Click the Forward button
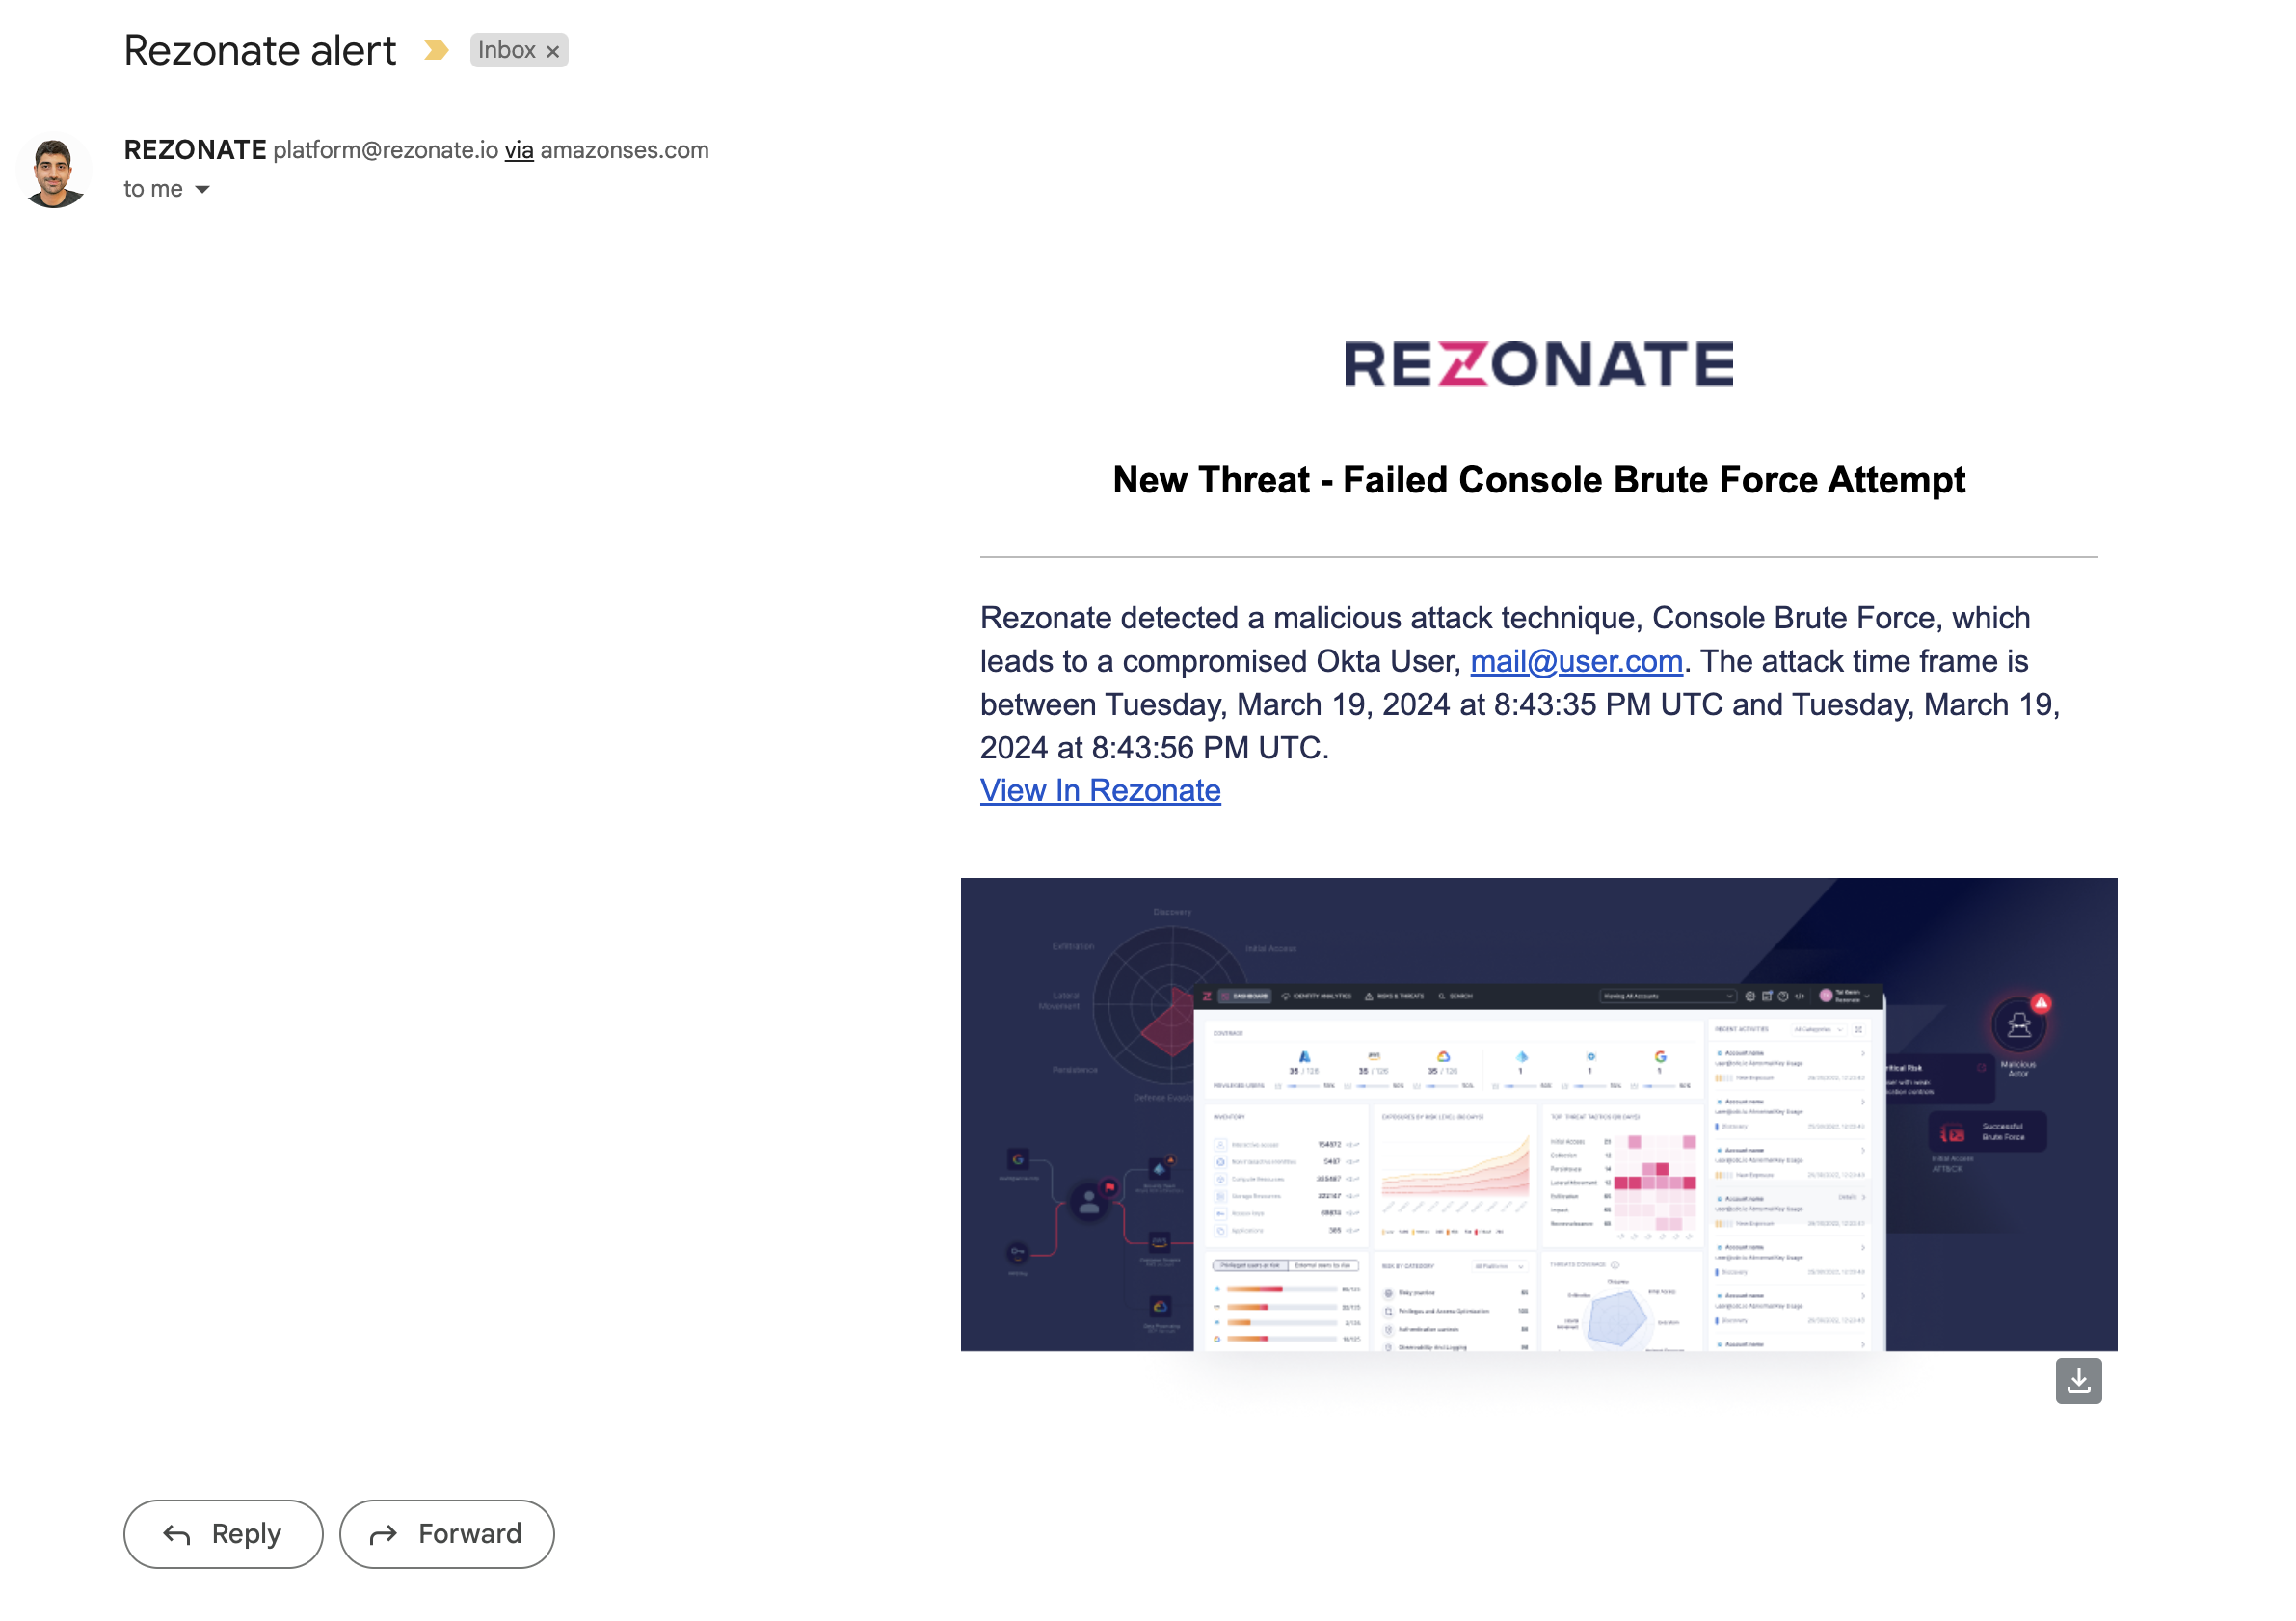2296x1621 pixels. [x=446, y=1533]
